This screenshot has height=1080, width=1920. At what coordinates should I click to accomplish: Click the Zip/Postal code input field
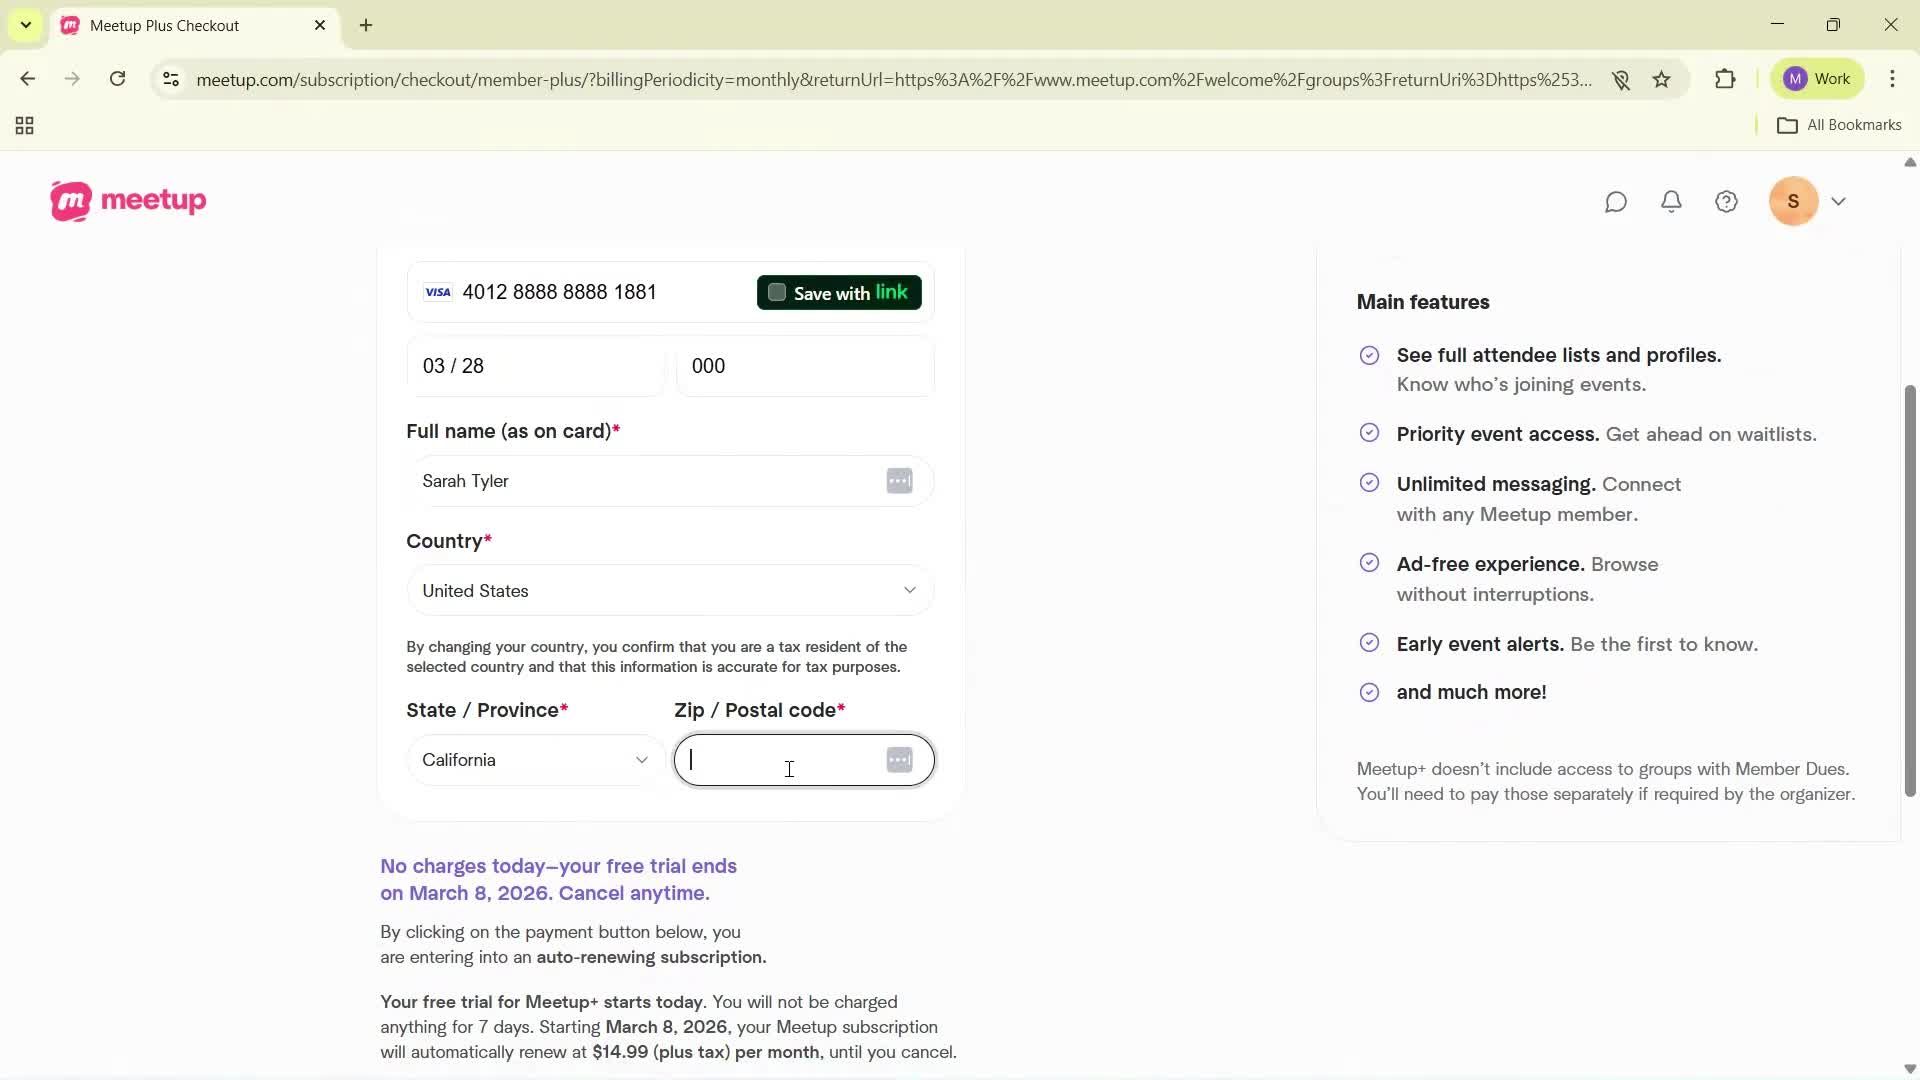coord(790,760)
